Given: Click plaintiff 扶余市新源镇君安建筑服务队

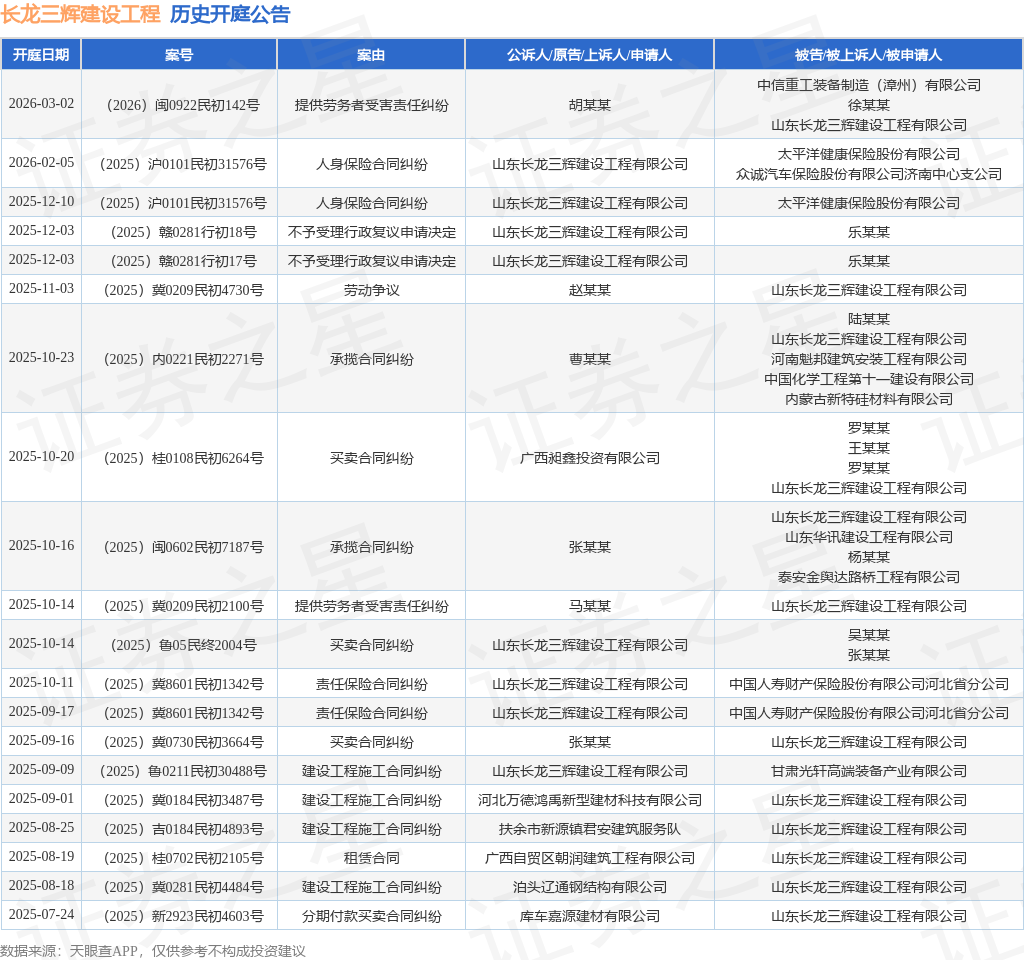Looking at the screenshot, I should (589, 829).
